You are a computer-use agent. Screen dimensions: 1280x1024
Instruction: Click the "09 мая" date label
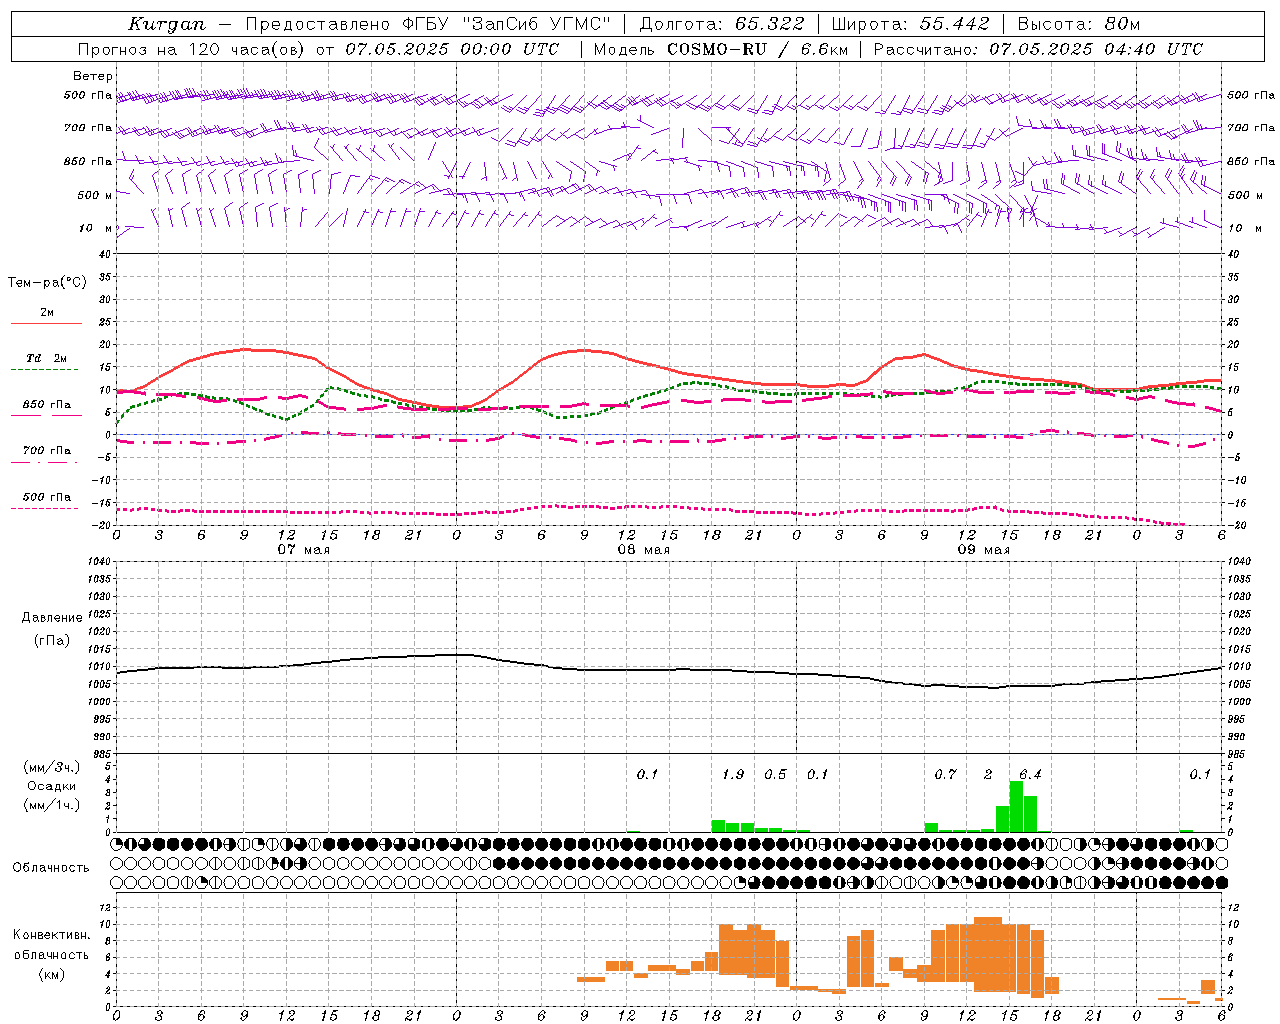coord(984,550)
